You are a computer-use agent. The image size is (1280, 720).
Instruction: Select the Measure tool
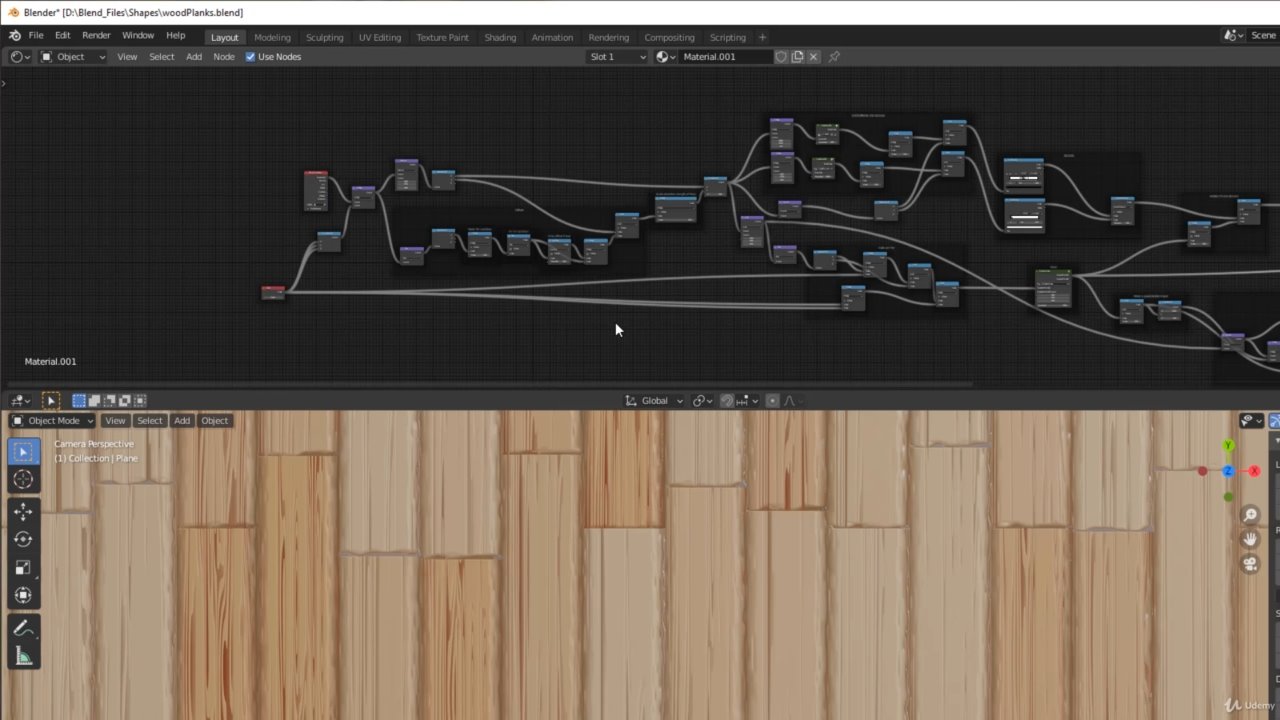[23, 656]
